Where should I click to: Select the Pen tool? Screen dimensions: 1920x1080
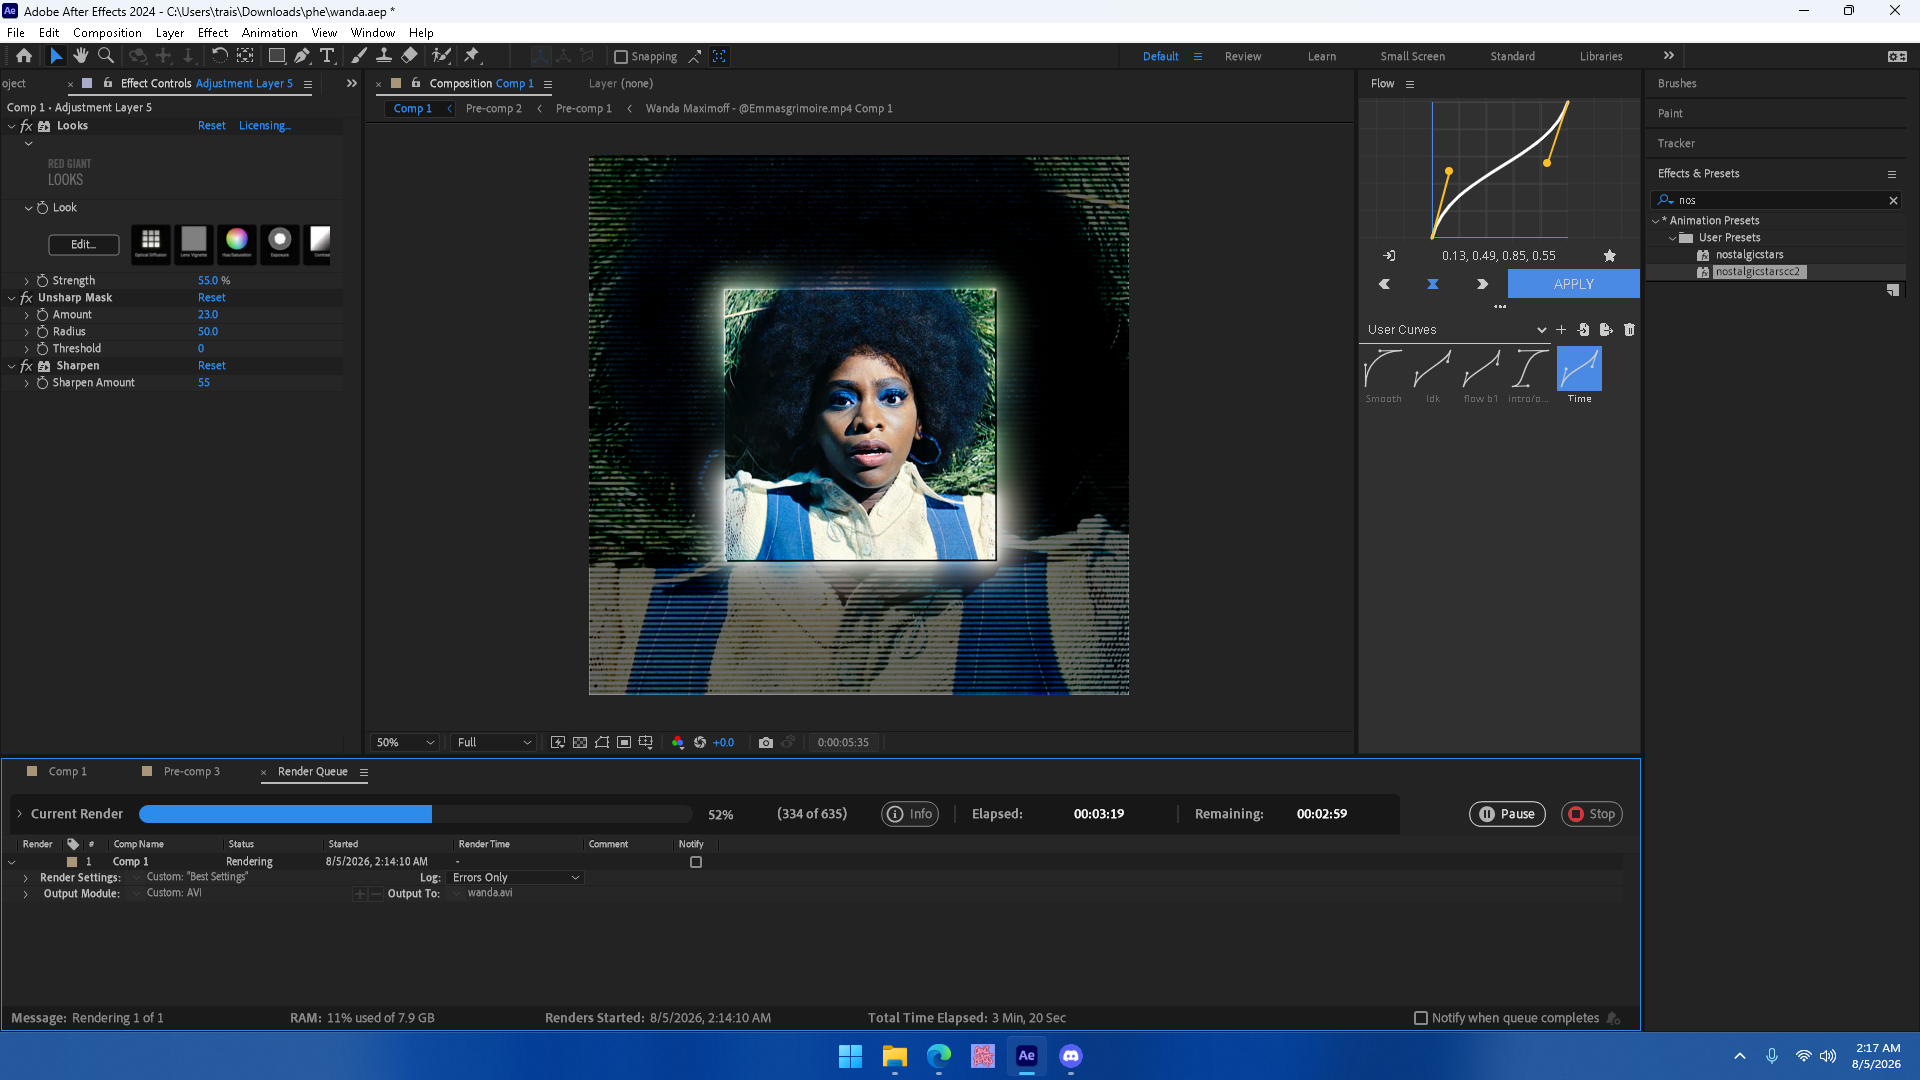[302, 56]
